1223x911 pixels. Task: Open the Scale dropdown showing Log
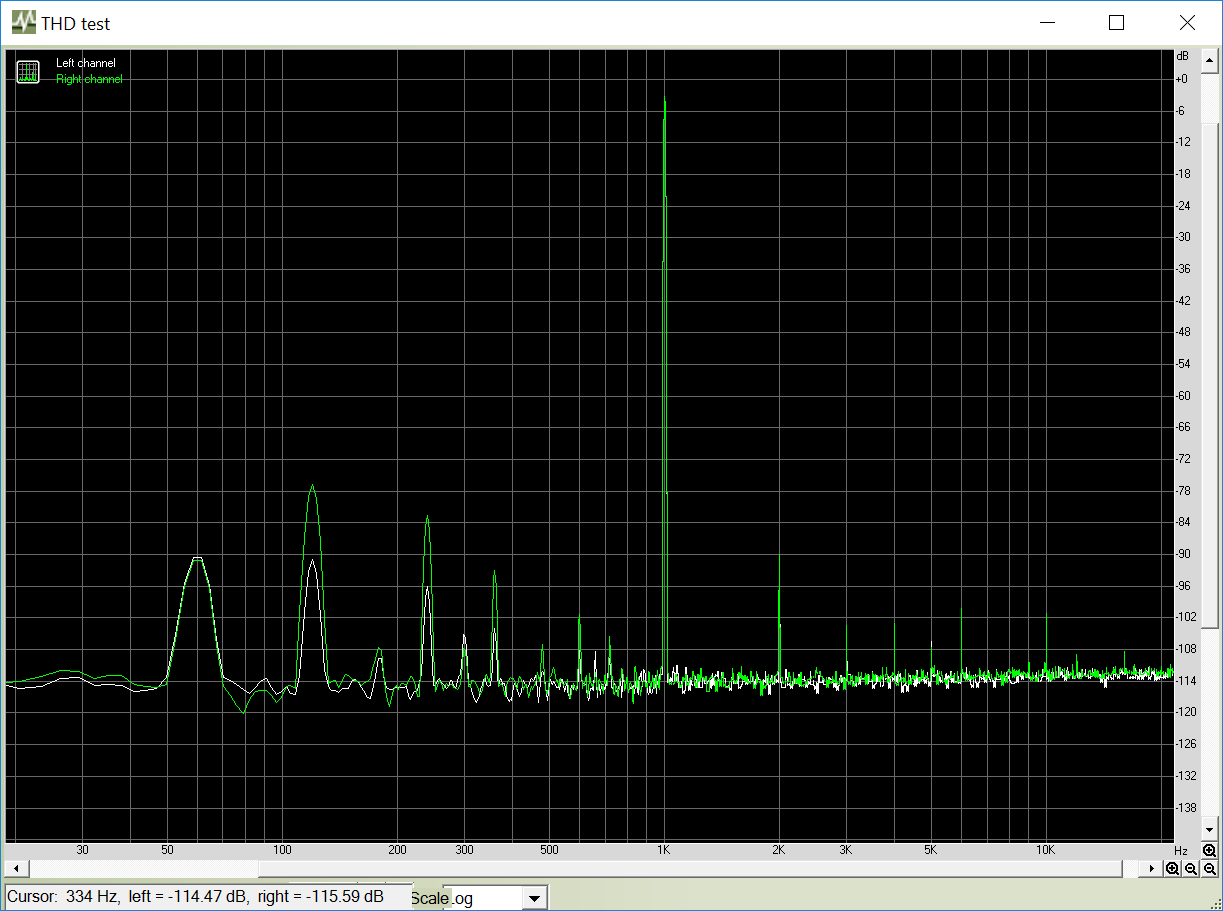[x=535, y=898]
